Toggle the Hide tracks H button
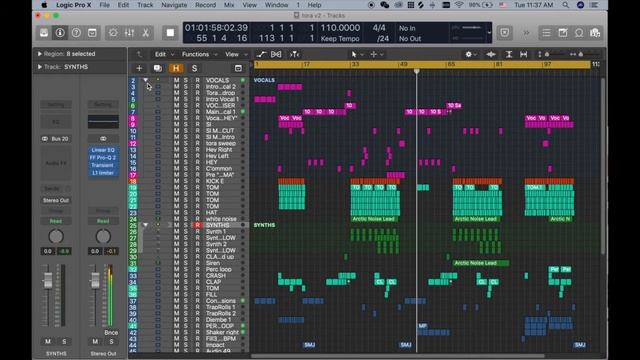Image resolution: width=640 pixels, height=360 pixels. (x=176, y=68)
